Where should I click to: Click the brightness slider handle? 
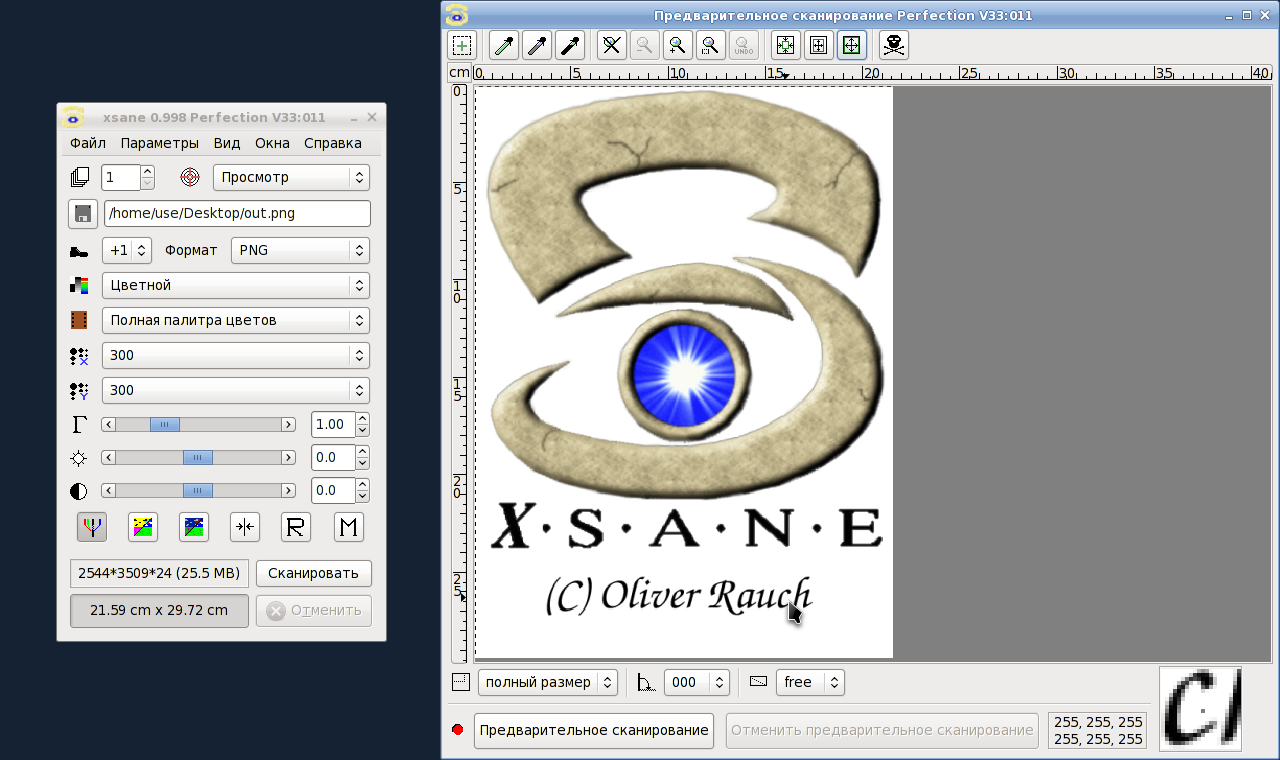(198, 458)
